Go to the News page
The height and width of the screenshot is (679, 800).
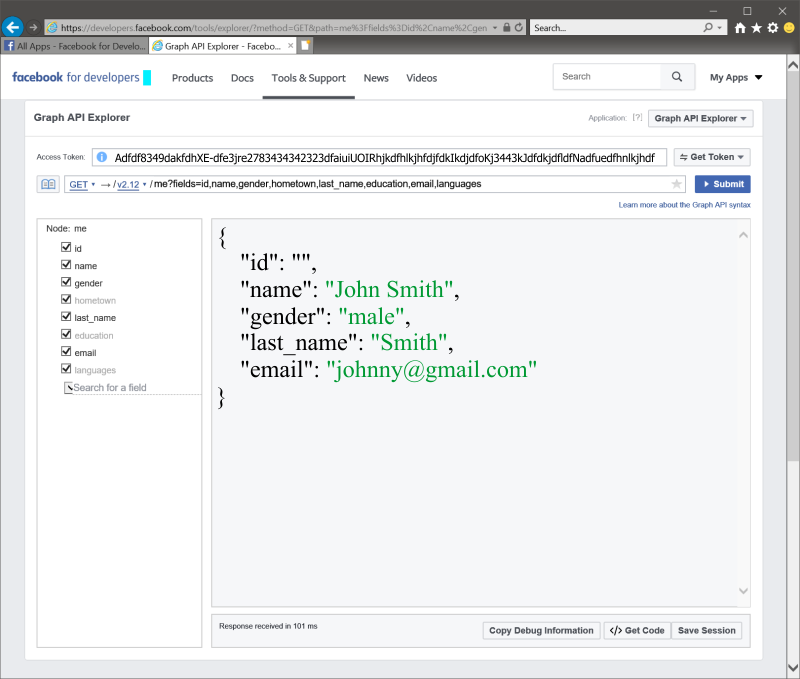[376, 78]
